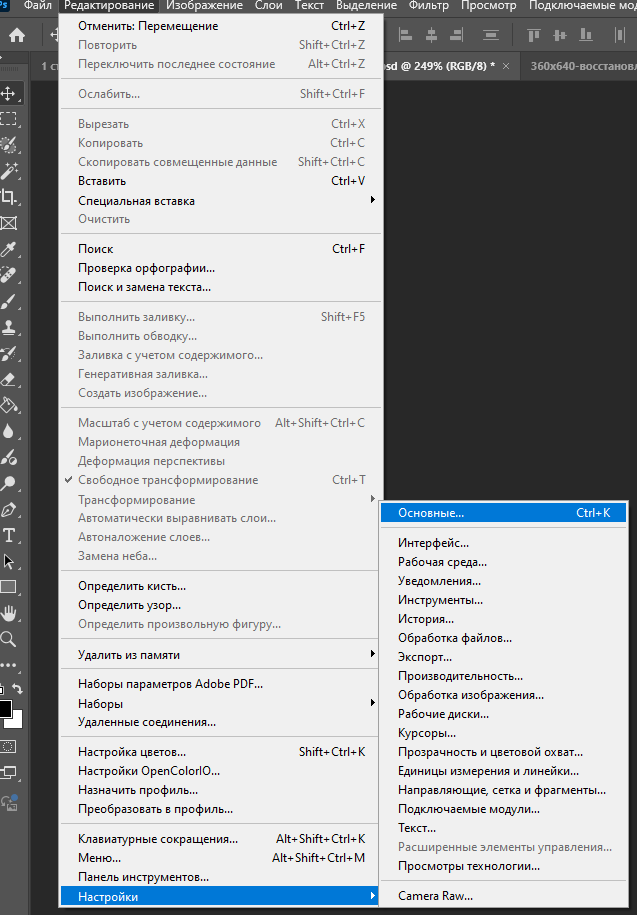Click white background color swatch
The height and width of the screenshot is (915, 637).
click(15, 722)
